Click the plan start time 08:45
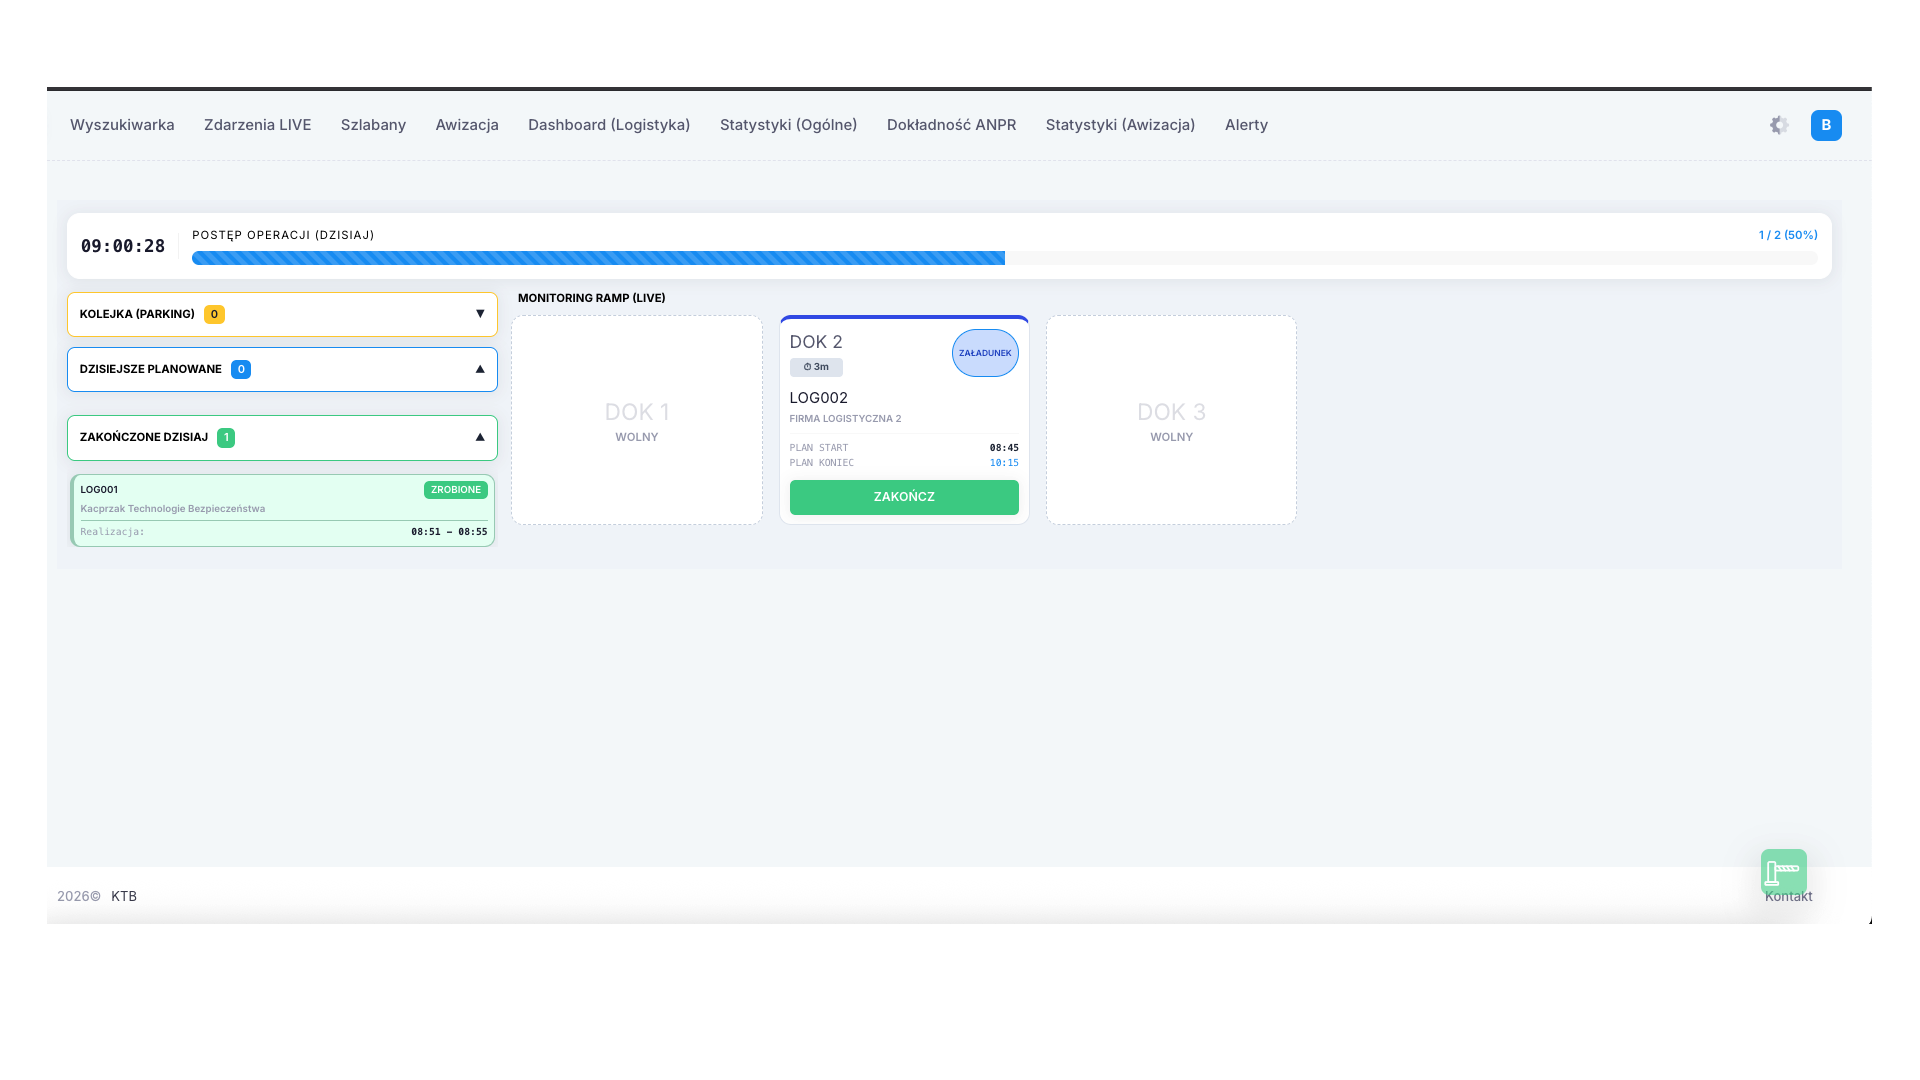Viewport: 1920px width, 1080px height. point(1004,448)
